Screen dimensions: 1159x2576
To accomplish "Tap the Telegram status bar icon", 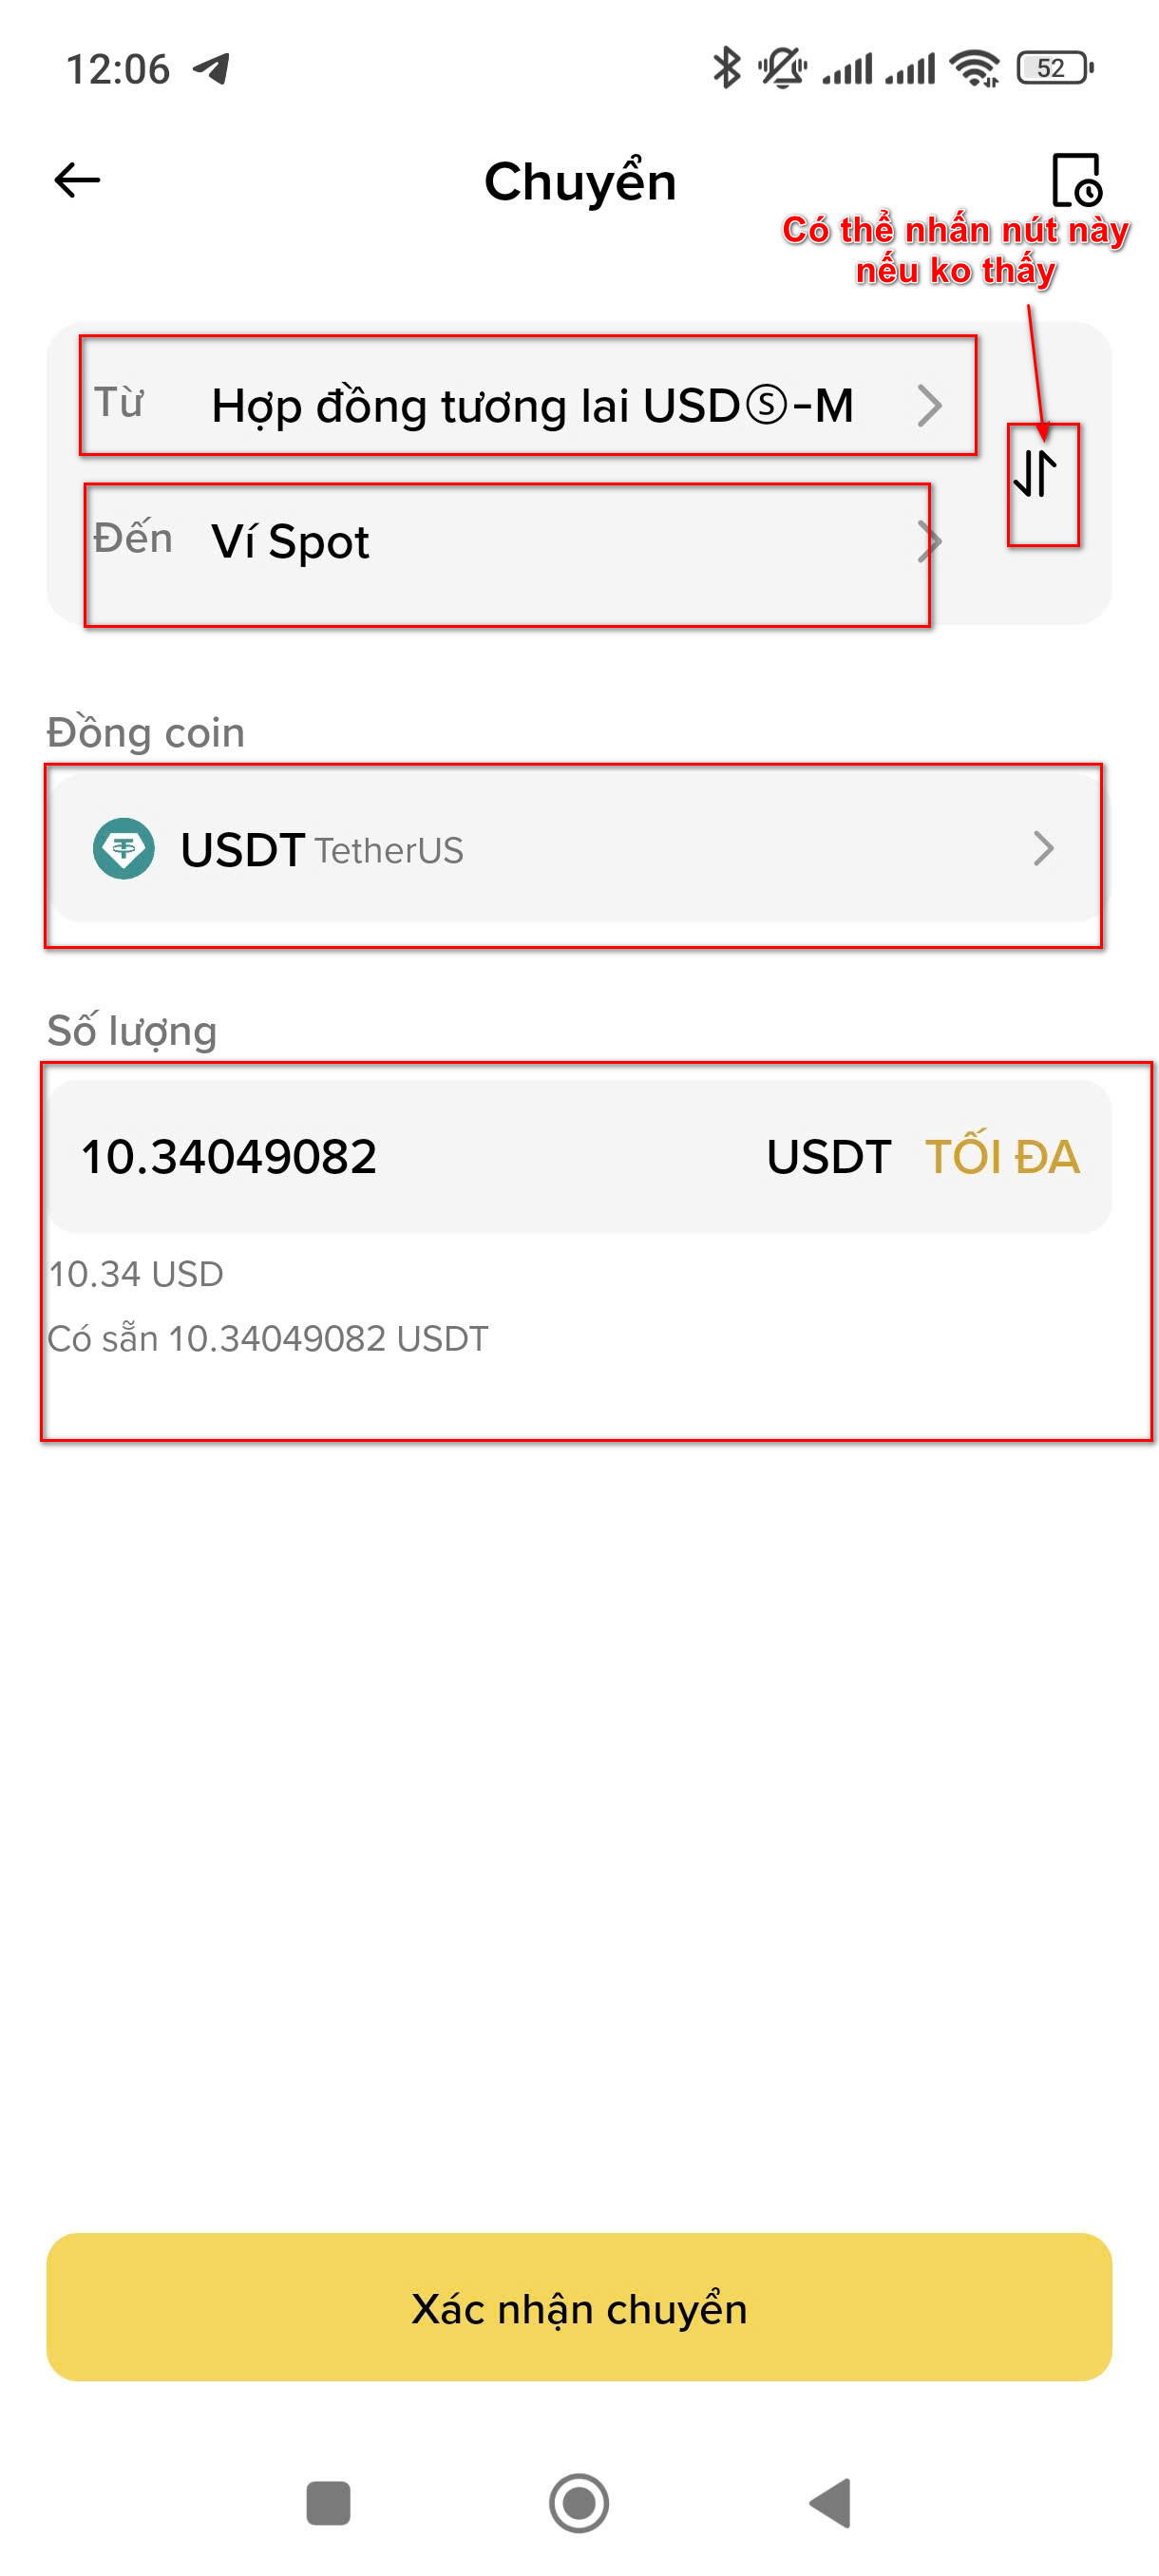I will 212,69.
